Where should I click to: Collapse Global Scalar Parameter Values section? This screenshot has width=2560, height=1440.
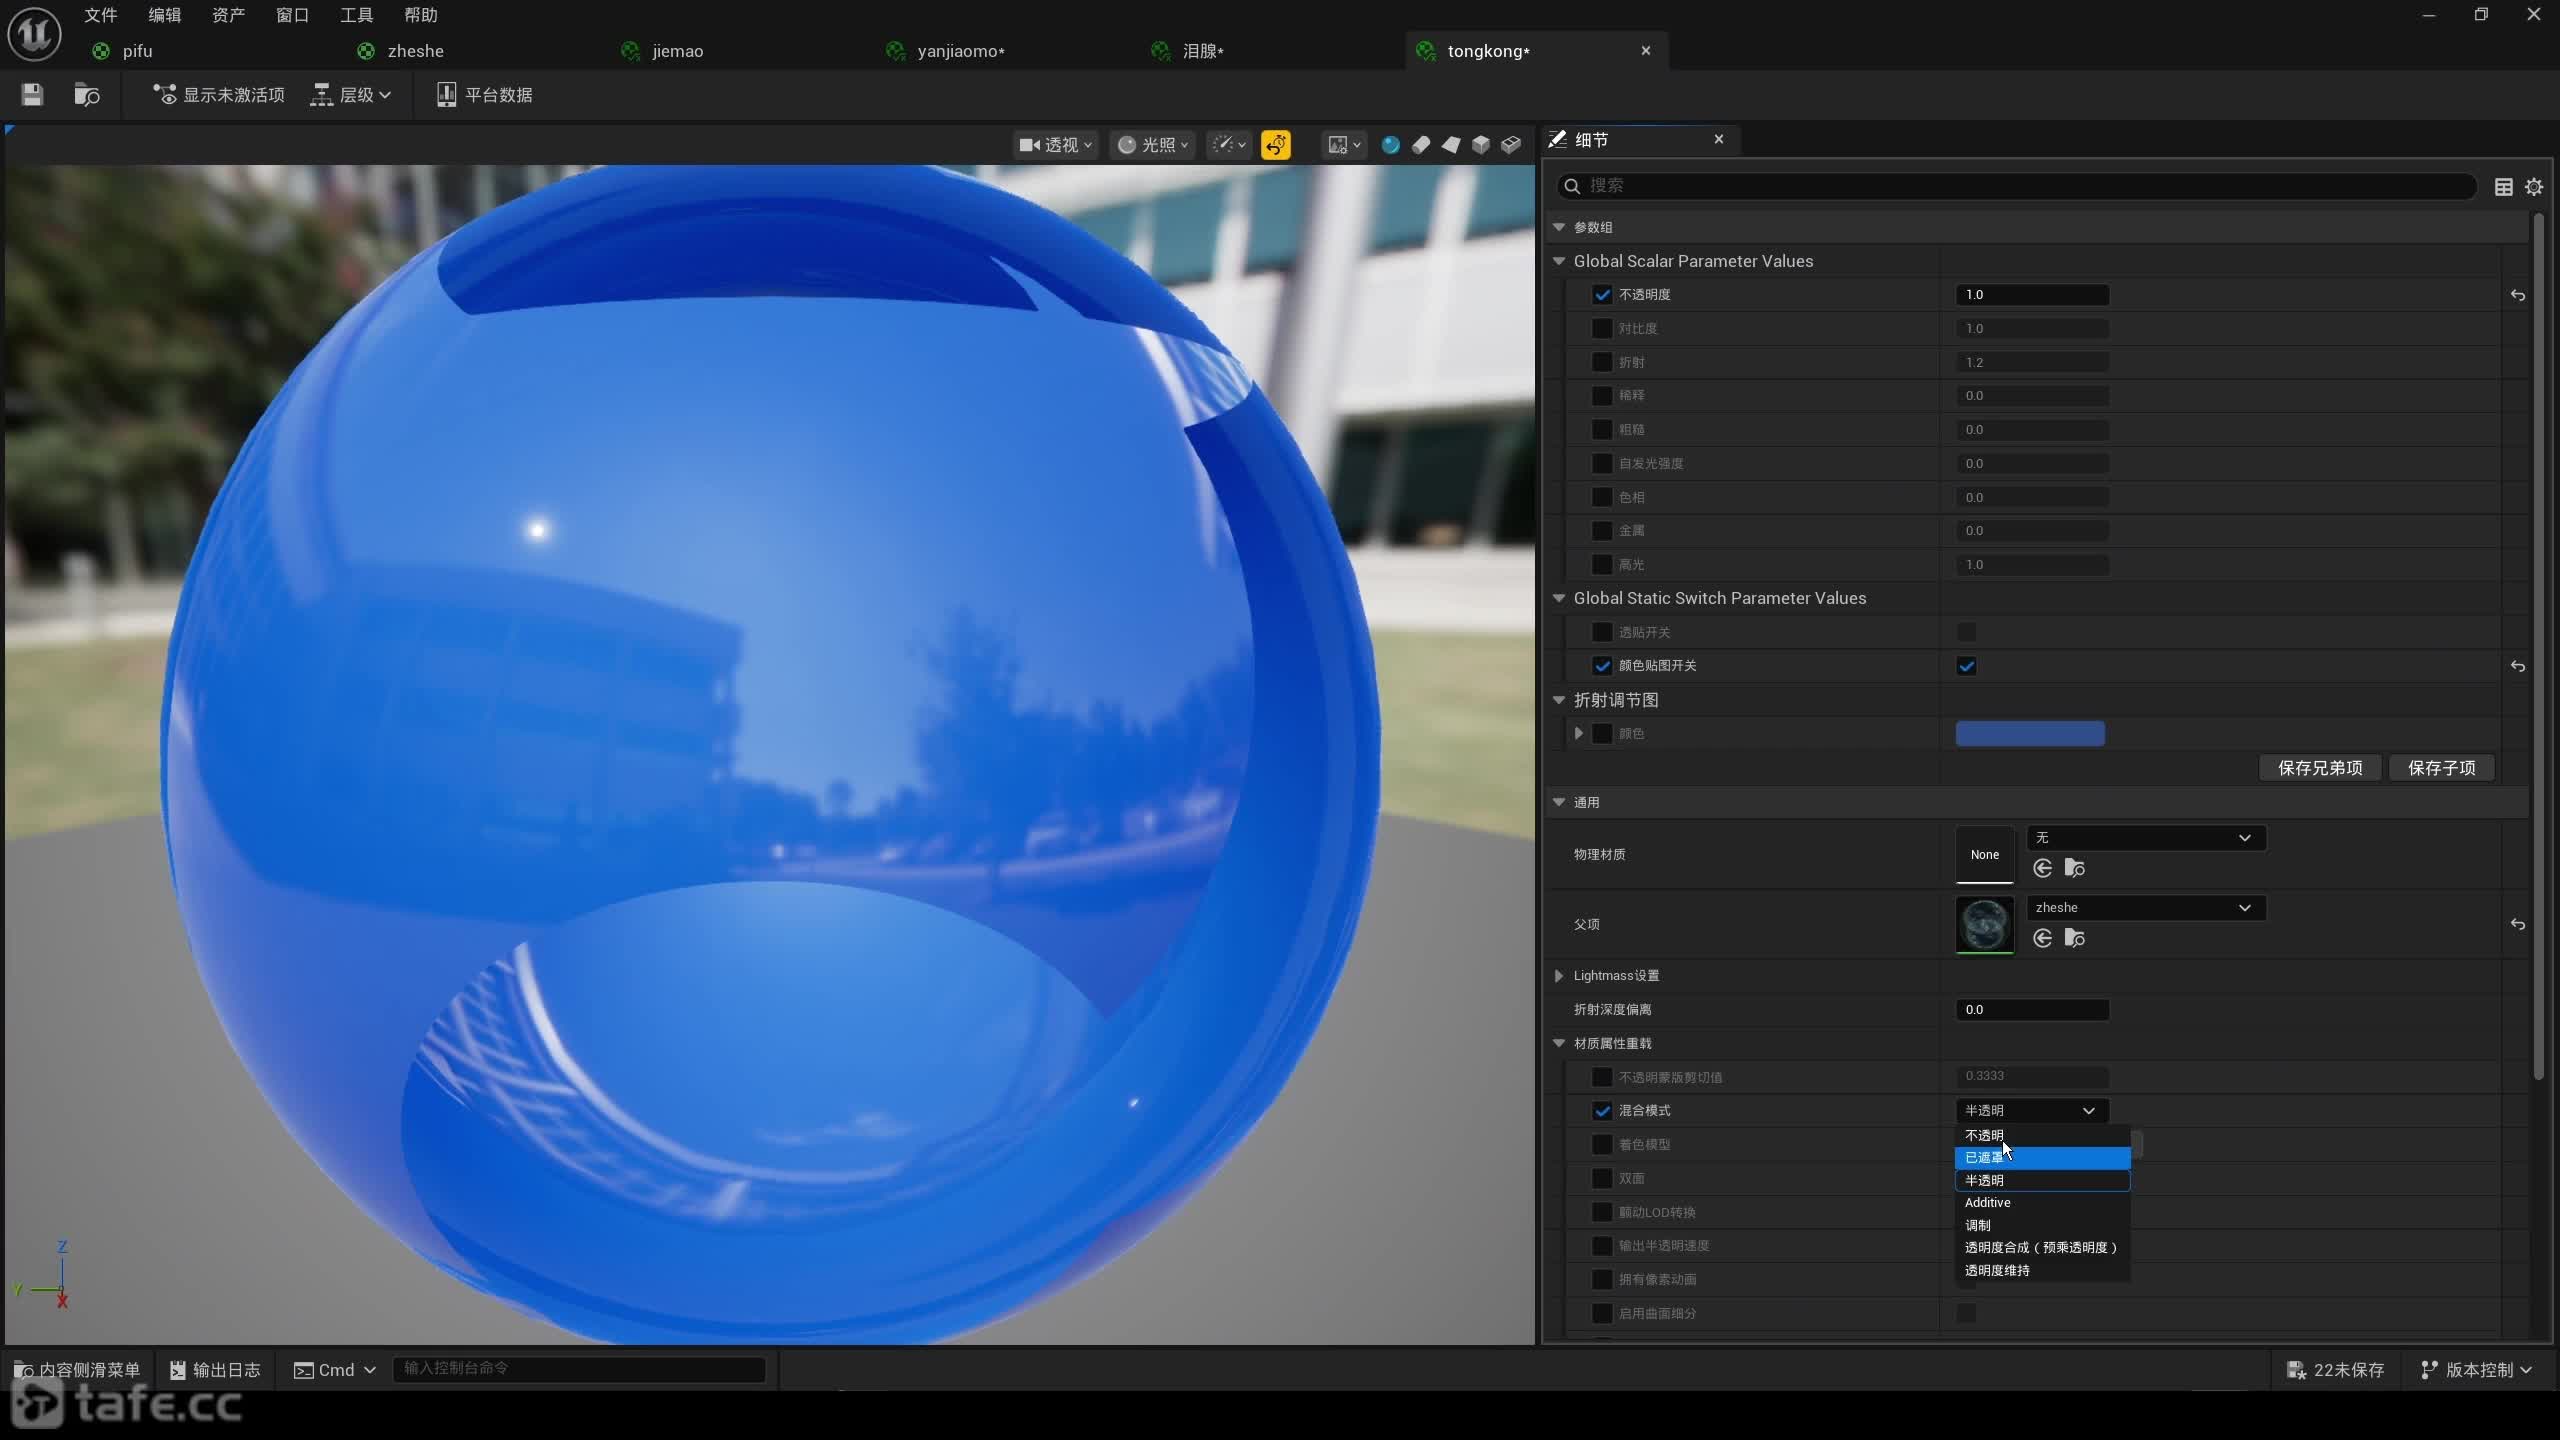click(x=1559, y=261)
